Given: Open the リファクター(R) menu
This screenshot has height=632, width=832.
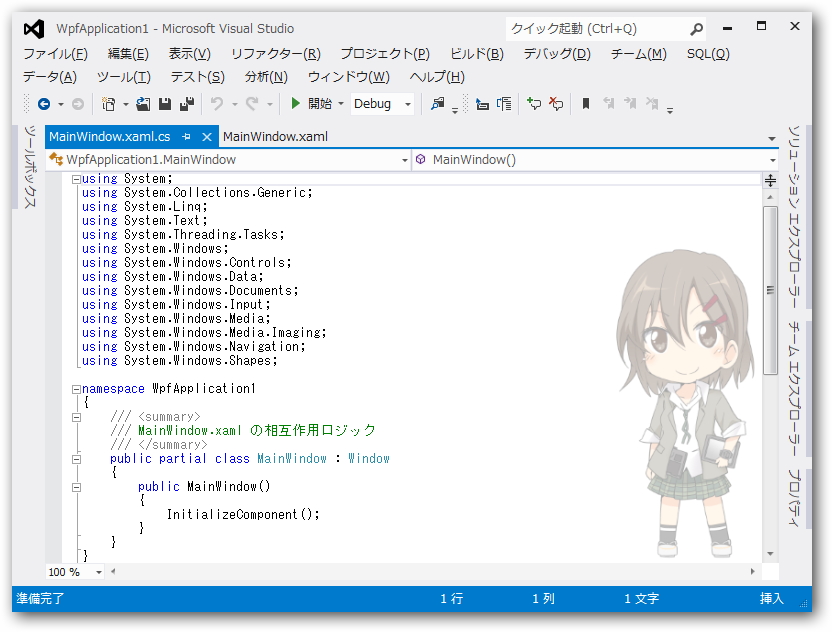Looking at the screenshot, I should coord(275,54).
